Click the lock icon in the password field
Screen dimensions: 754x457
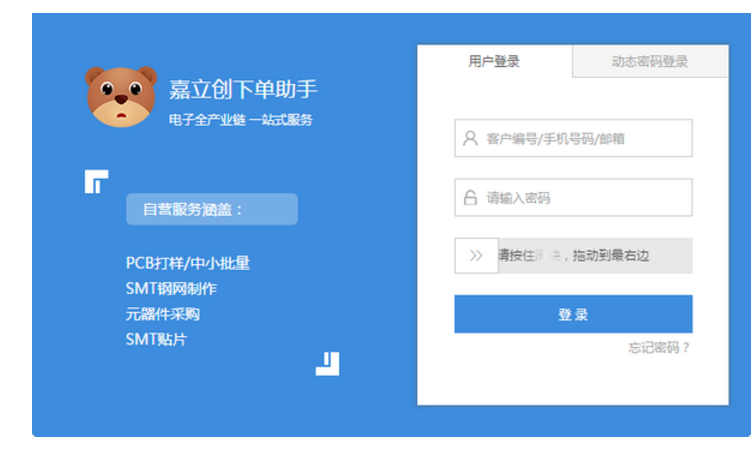[x=470, y=198]
